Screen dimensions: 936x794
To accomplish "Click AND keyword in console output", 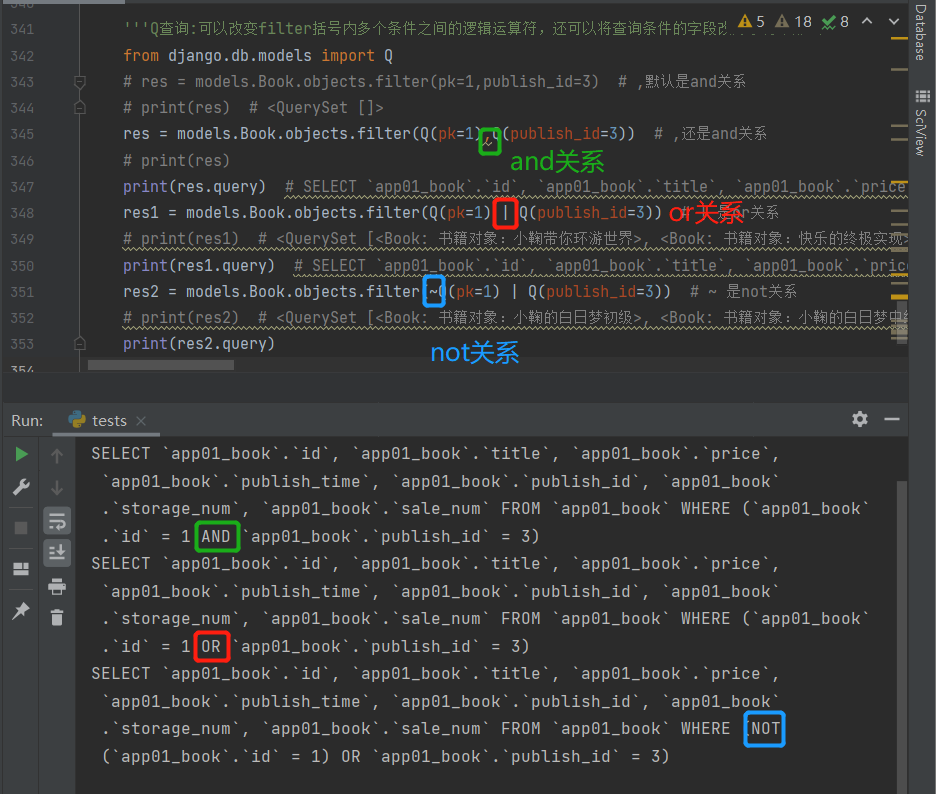I will pyautogui.click(x=215, y=537).
